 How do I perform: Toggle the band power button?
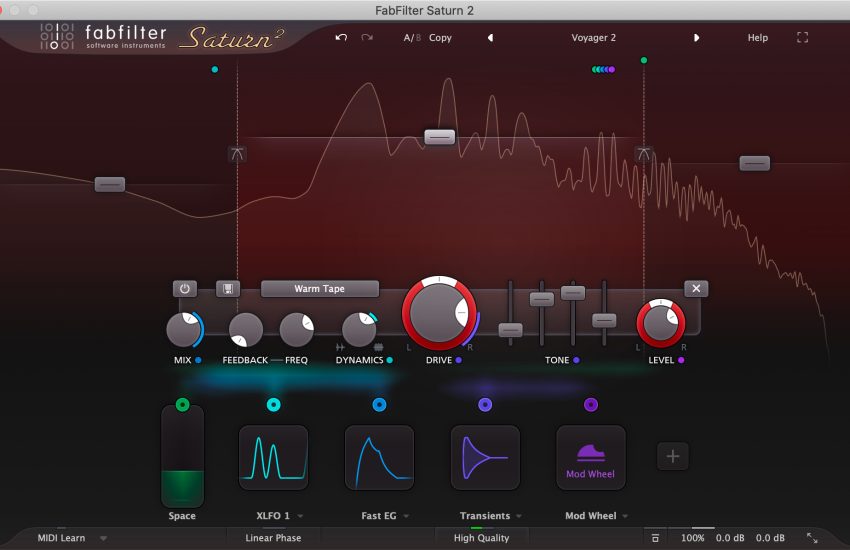coord(185,289)
